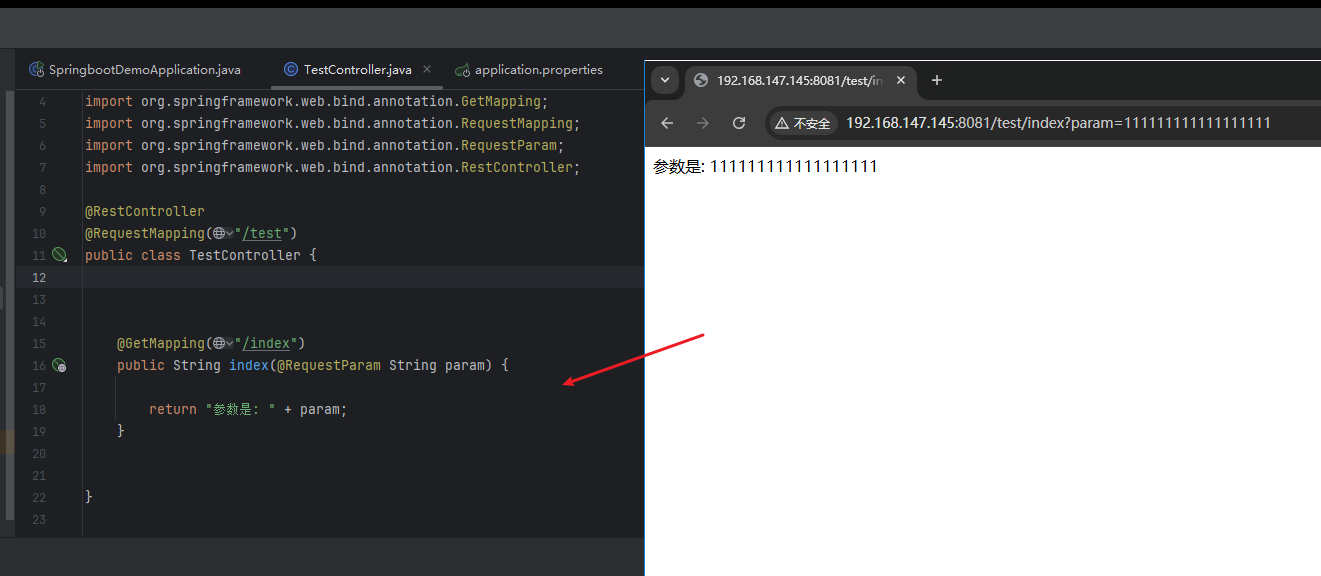The width and height of the screenshot is (1321, 576).
Task: Click the endpoint gutter icon beside the index method
Action: point(59,365)
